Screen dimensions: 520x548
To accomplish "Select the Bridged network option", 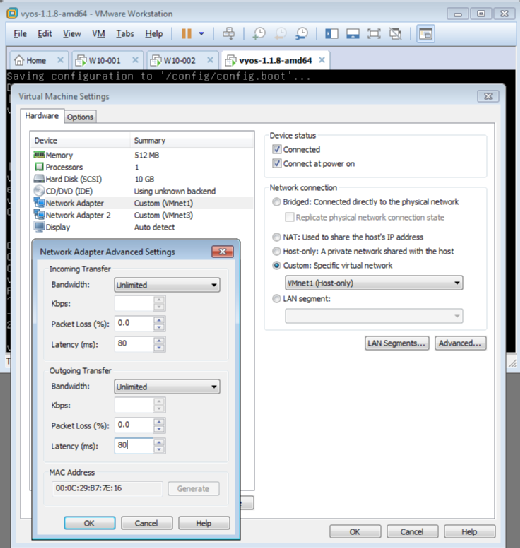I will pos(276,202).
